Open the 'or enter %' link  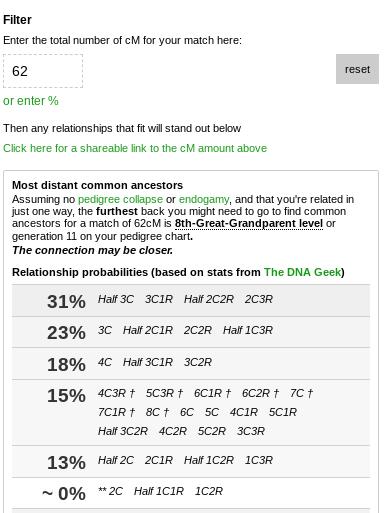coord(31,101)
